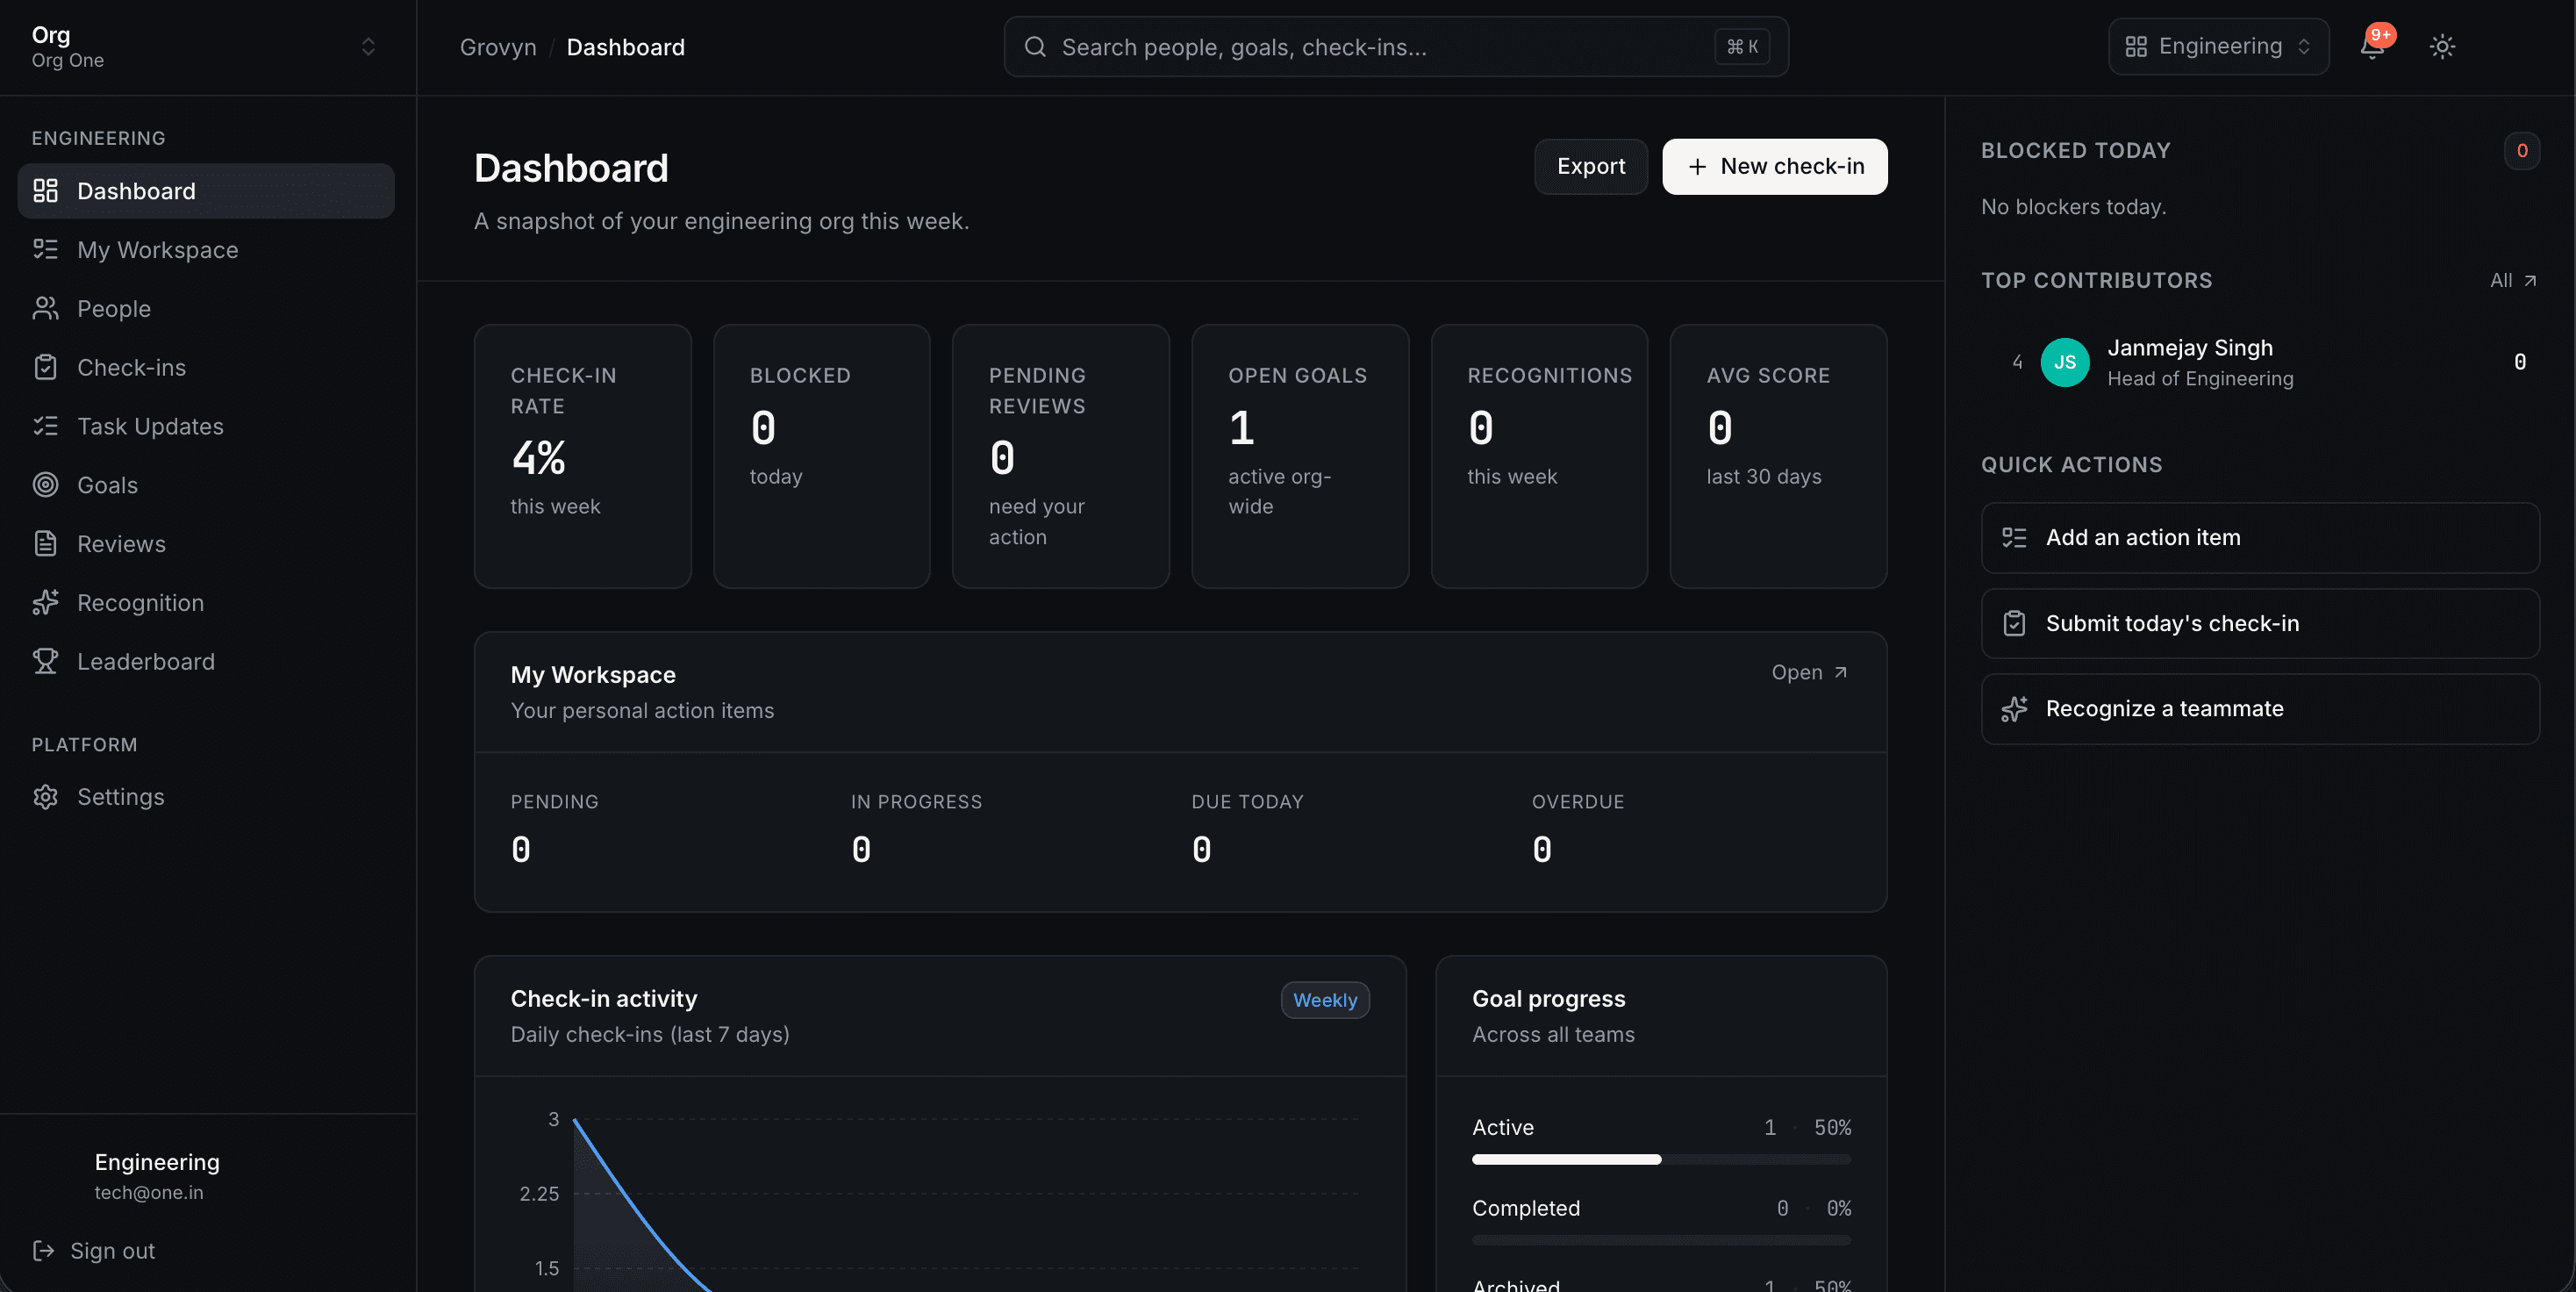Image resolution: width=2576 pixels, height=1292 pixels.
Task: Click Janmejay Singh's JS avatar
Action: (x=2064, y=362)
